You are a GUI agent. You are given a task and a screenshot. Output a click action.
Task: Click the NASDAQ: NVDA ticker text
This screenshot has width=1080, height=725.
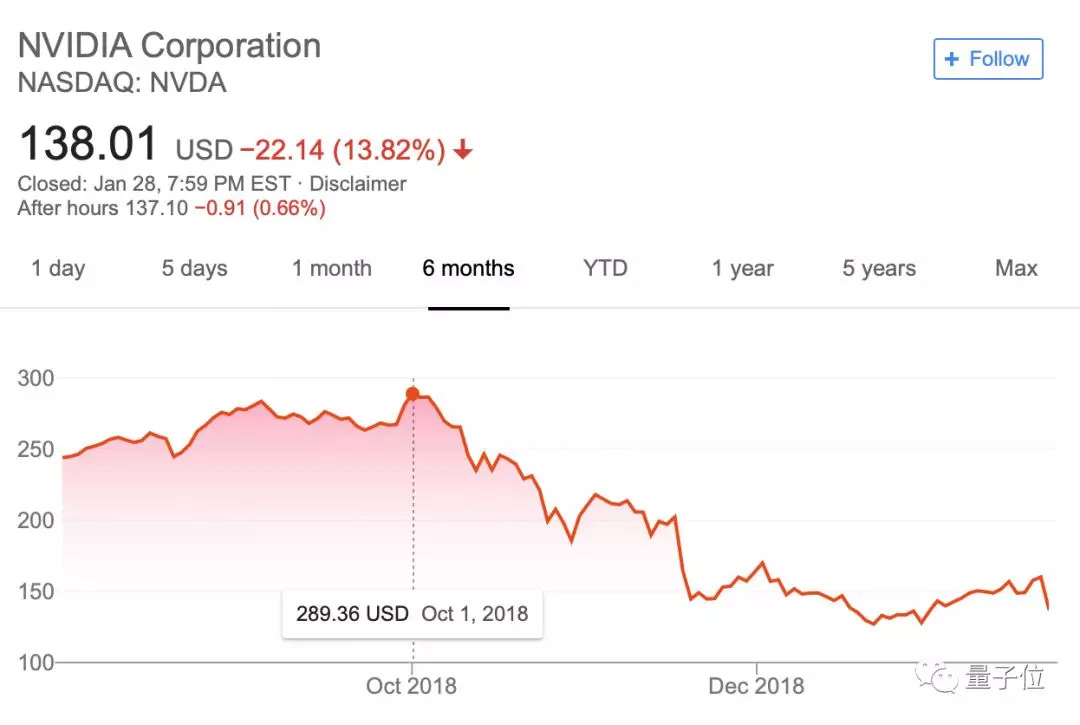122,83
